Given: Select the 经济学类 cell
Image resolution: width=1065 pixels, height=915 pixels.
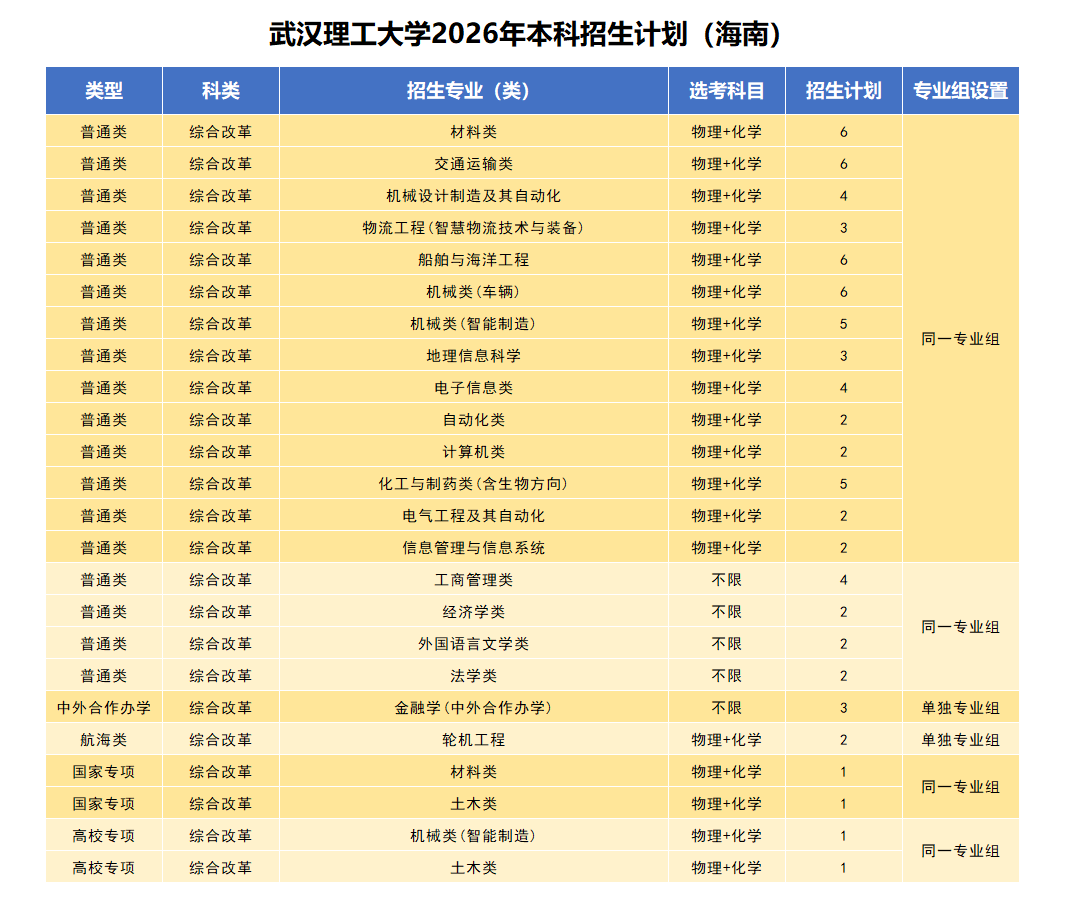Looking at the screenshot, I should (x=473, y=611).
